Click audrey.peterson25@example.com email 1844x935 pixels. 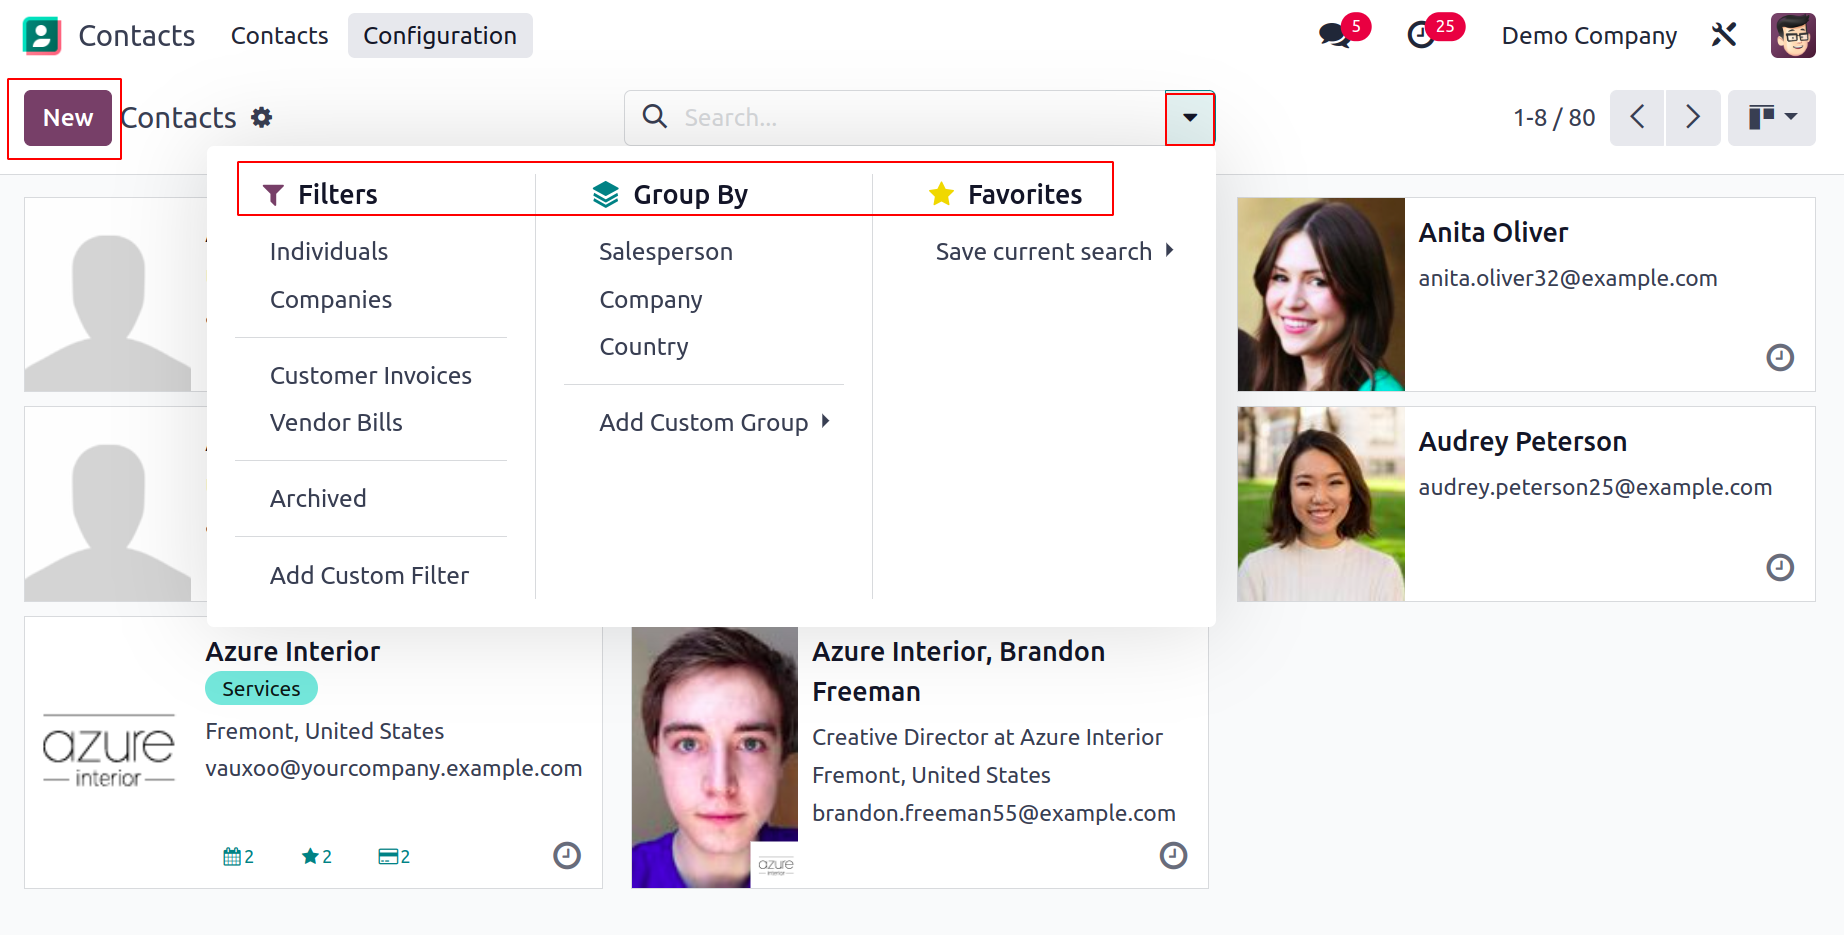coord(1595,488)
